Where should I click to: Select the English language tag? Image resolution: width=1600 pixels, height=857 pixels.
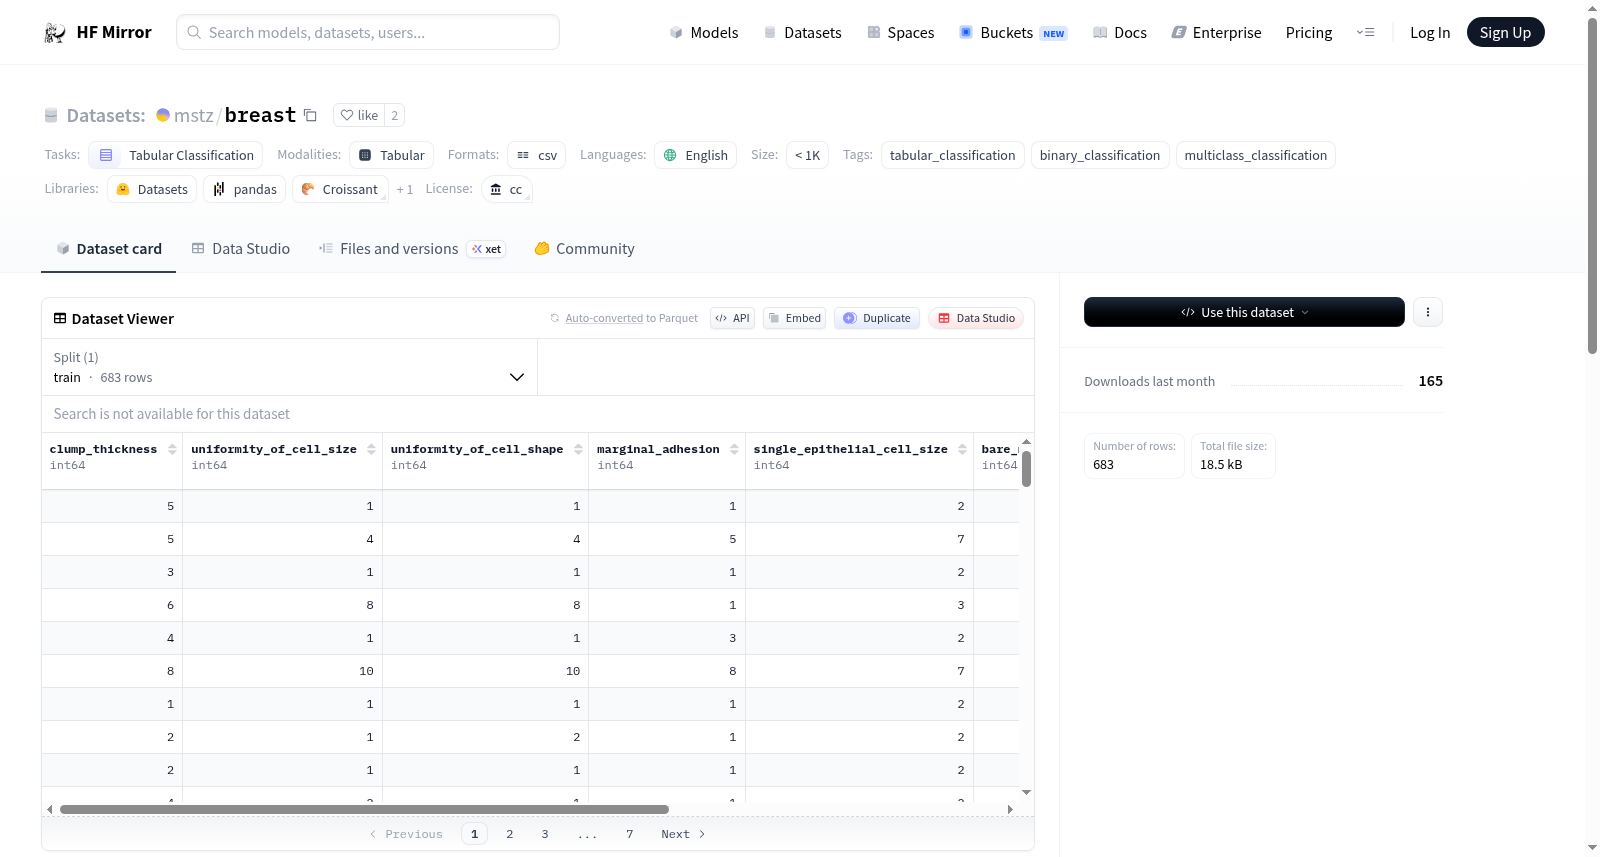pyautogui.click(x=696, y=155)
